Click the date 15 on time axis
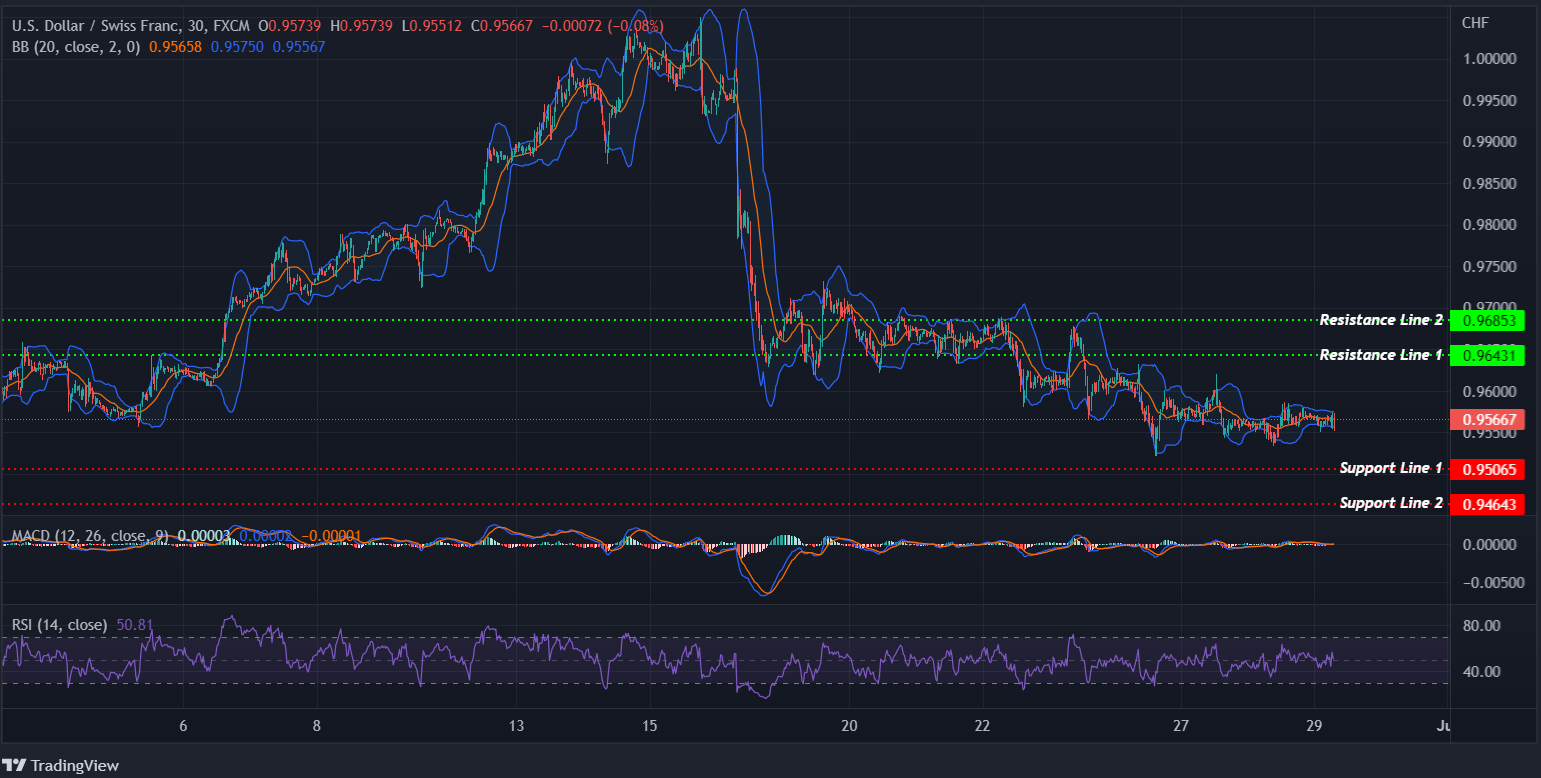 pyautogui.click(x=649, y=727)
